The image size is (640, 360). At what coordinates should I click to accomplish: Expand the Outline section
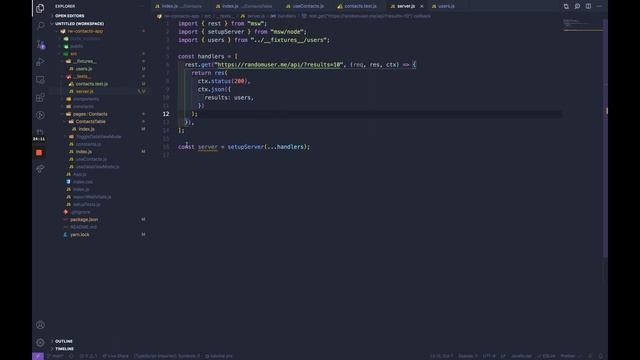64,341
